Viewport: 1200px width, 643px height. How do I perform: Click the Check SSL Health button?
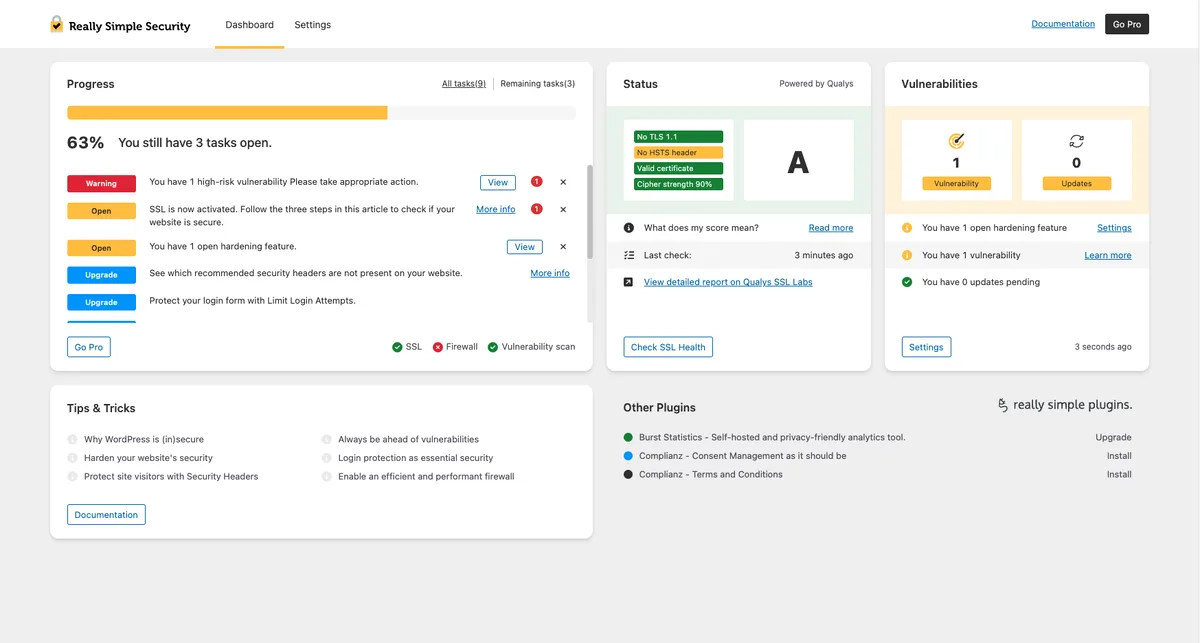668,347
